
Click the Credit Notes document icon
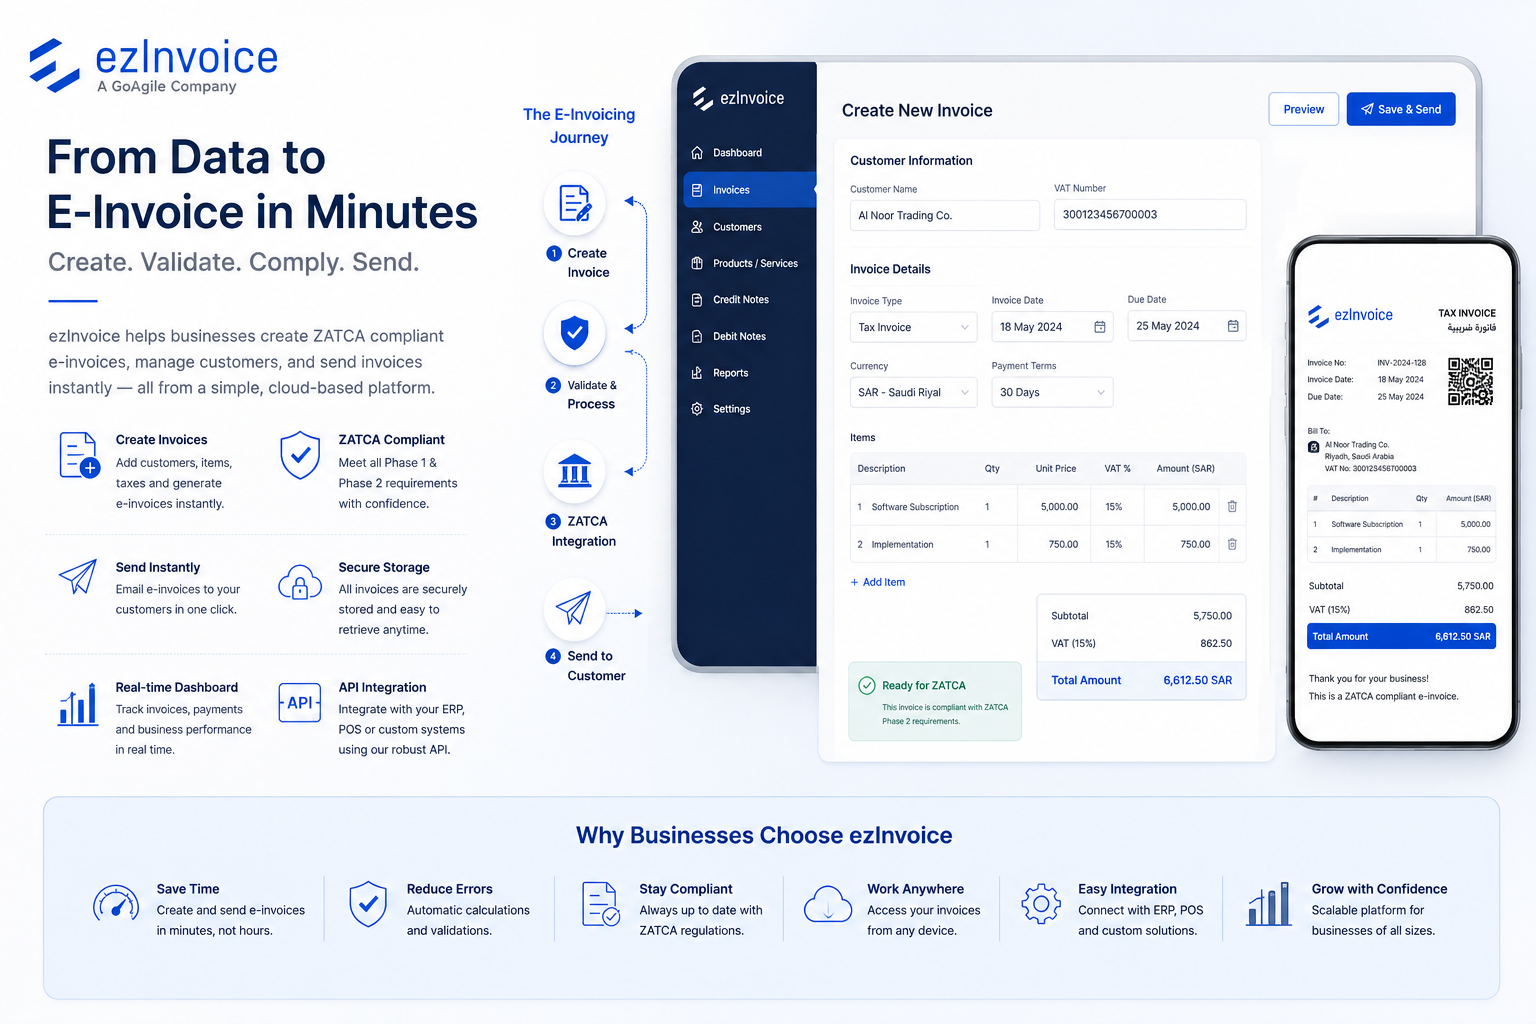click(697, 300)
